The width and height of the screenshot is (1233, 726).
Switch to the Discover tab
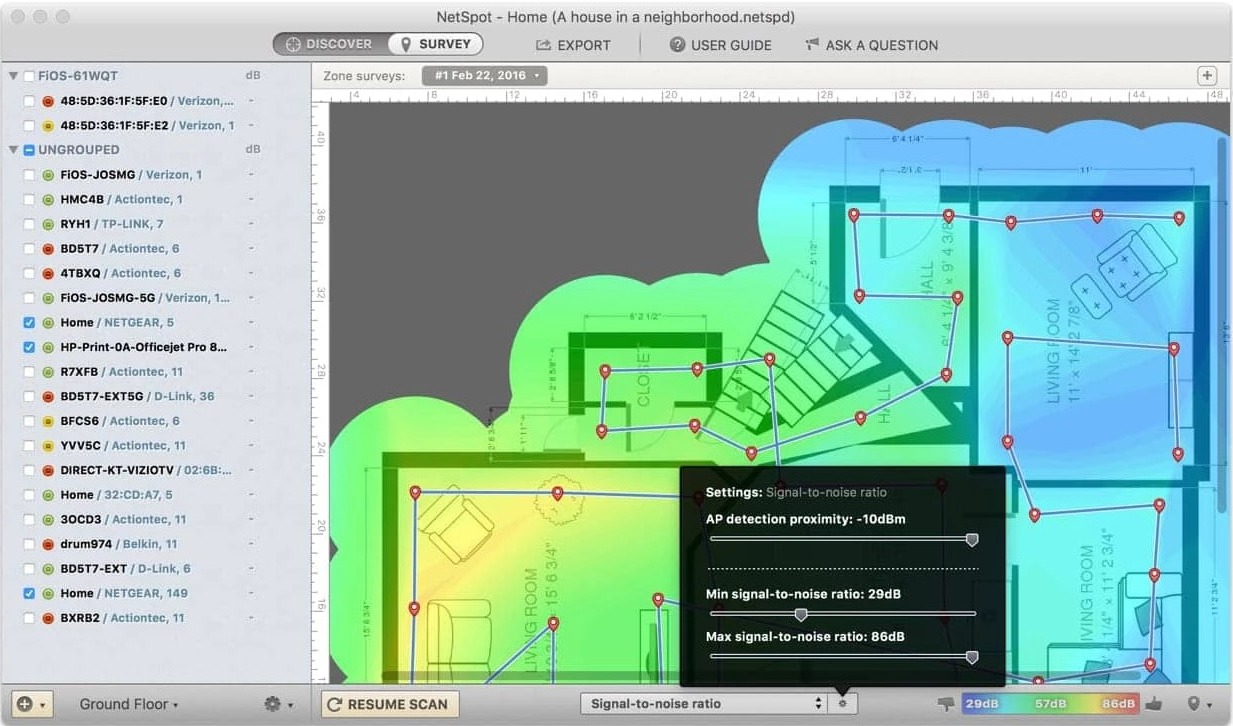pyautogui.click(x=329, y=44)
